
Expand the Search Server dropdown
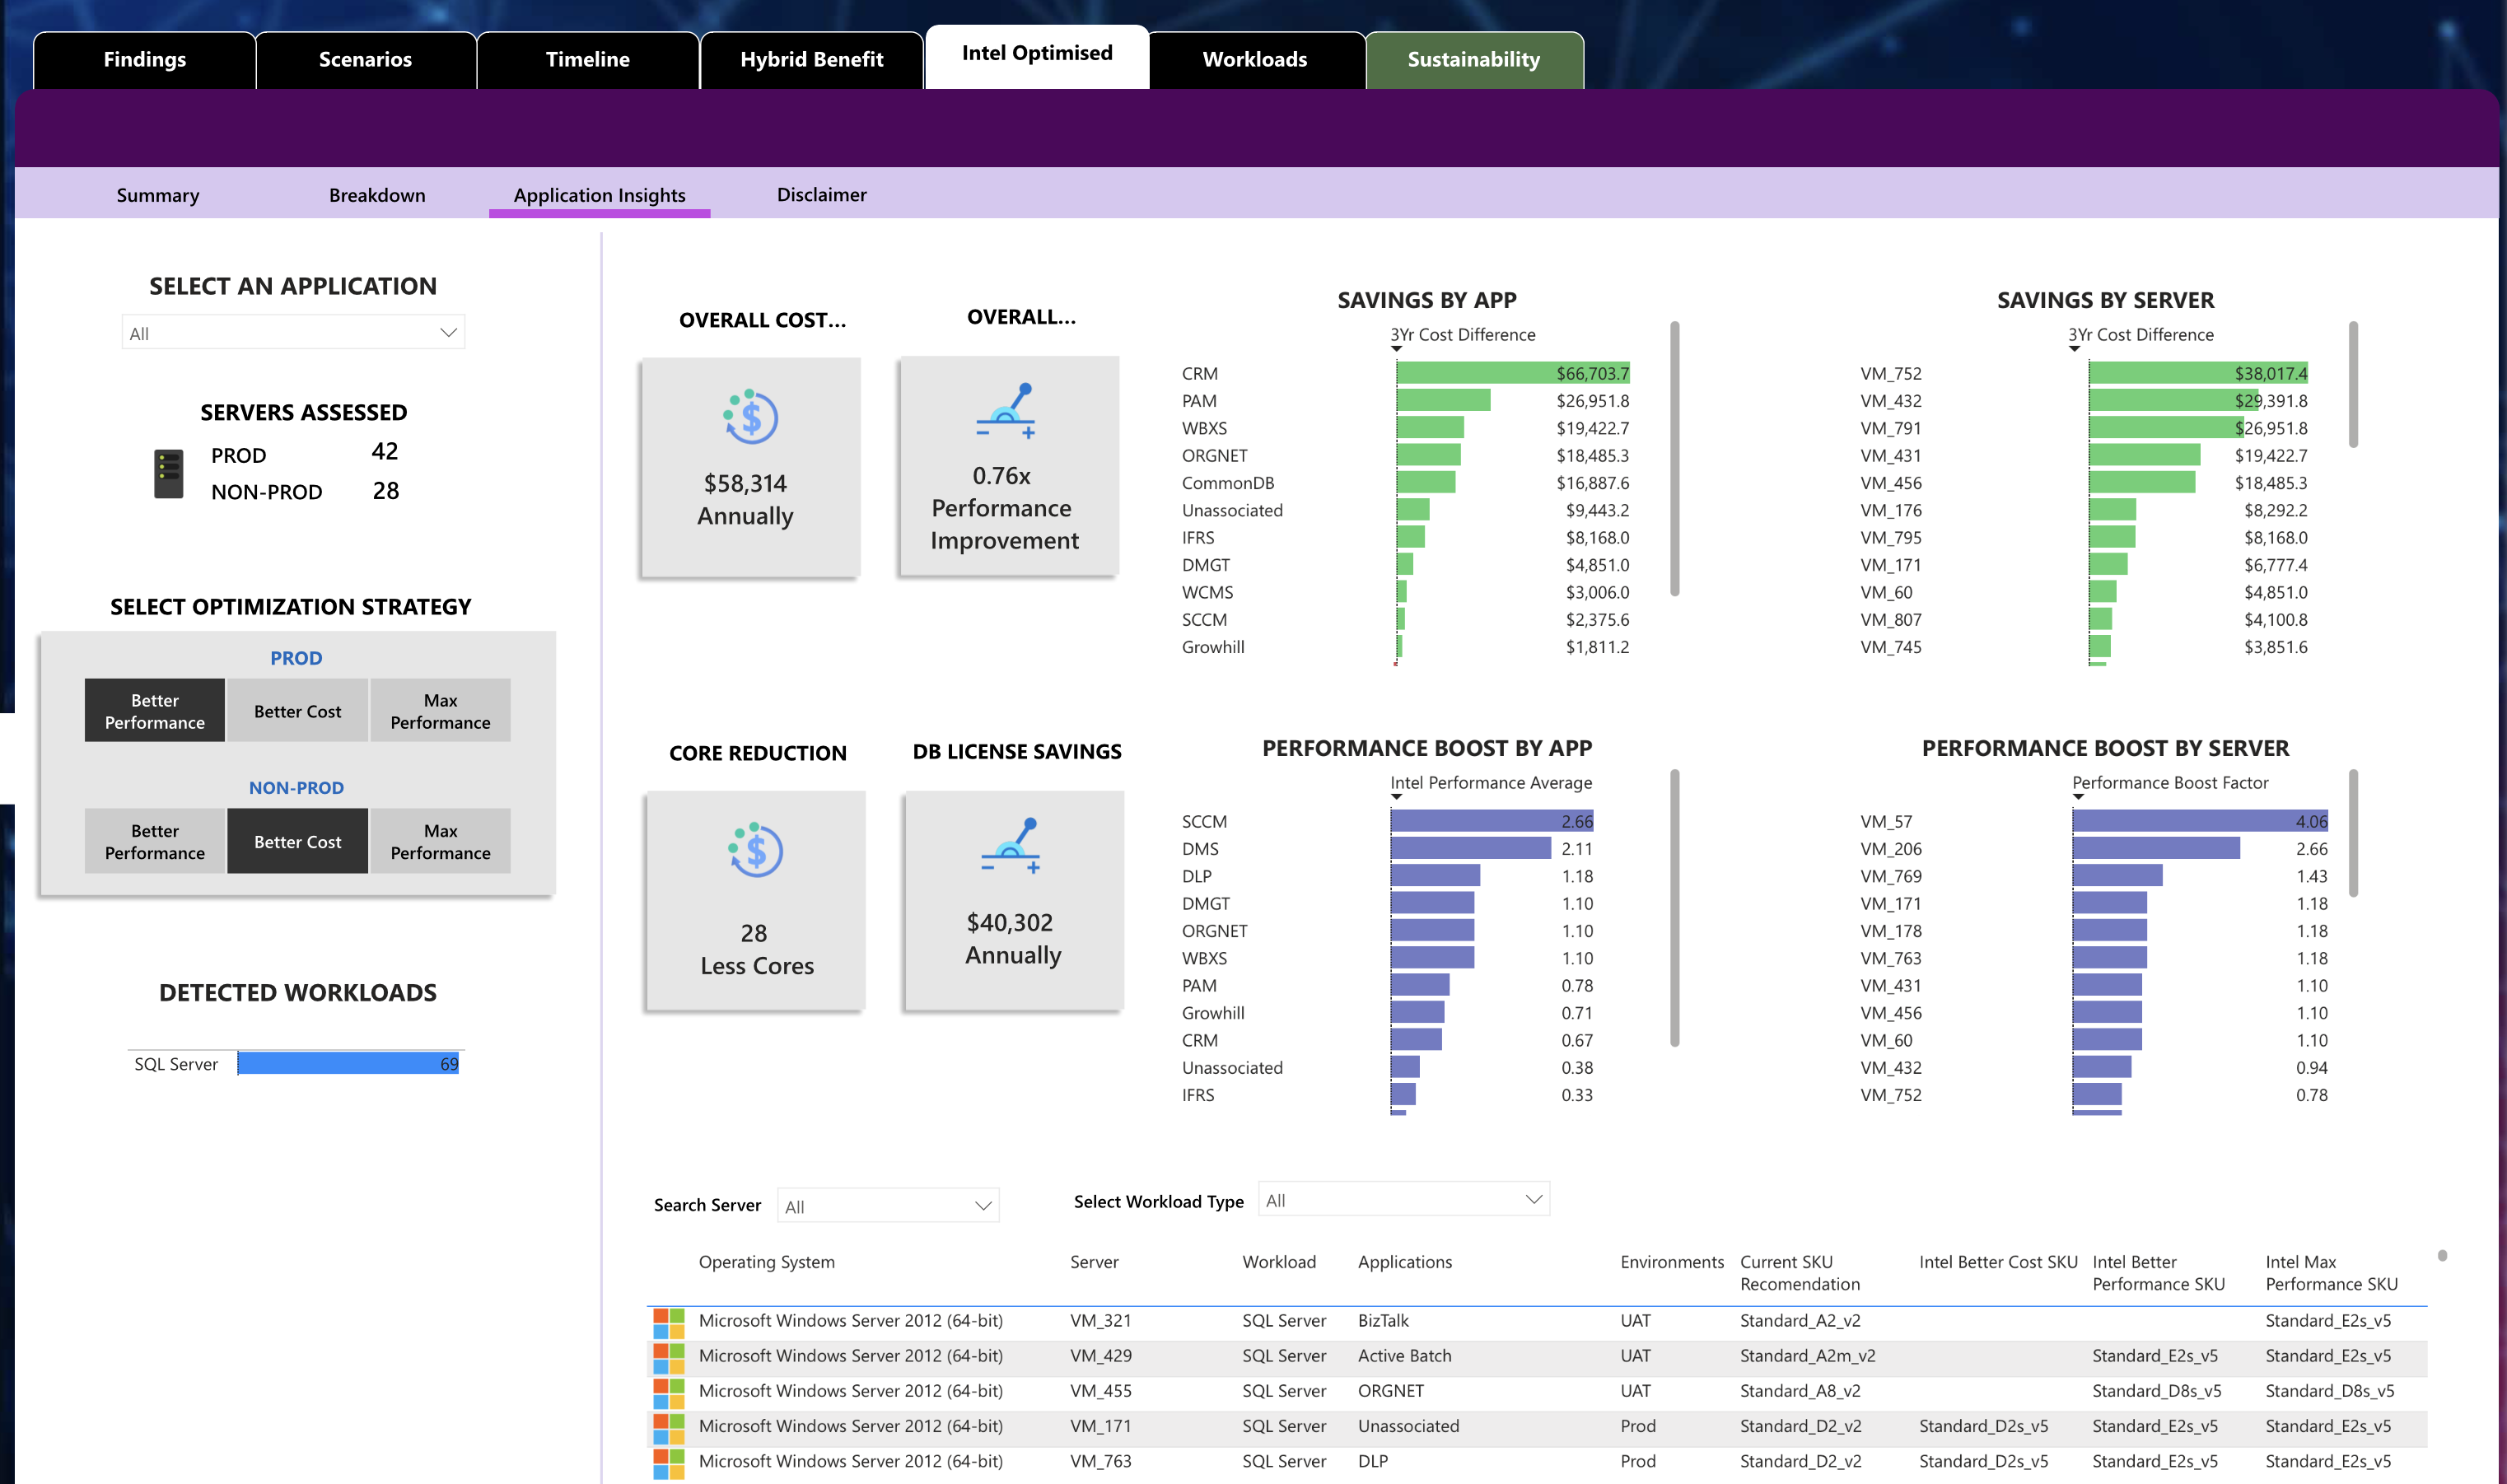(x=887, y=1206)
